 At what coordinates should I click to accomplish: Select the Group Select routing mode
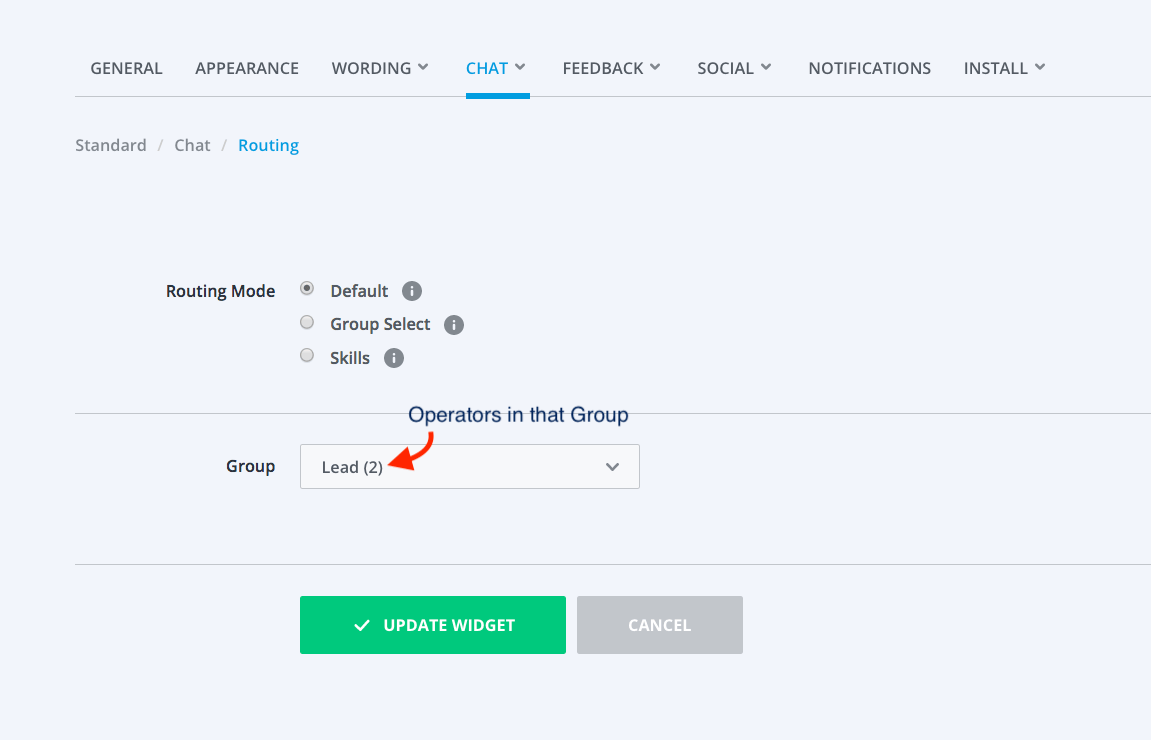(306, 322)
